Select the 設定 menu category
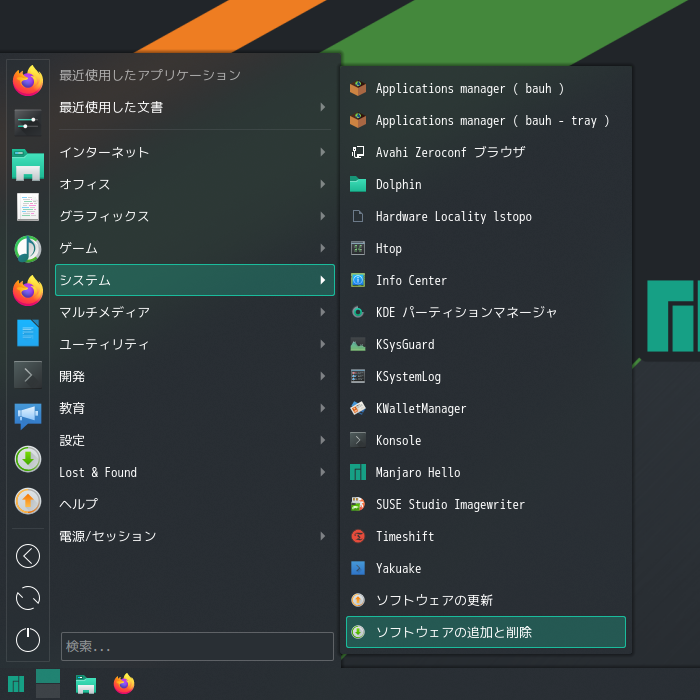Screen dimensions: 700x700 tap(195, 440)
